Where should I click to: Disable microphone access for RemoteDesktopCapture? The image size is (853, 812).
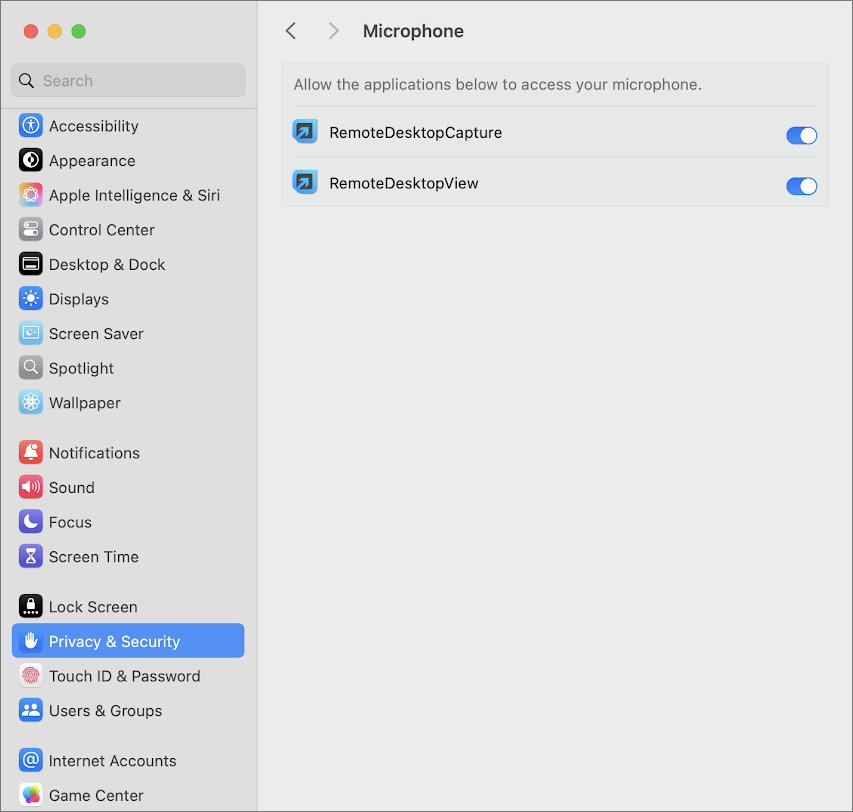pos(801,135)
